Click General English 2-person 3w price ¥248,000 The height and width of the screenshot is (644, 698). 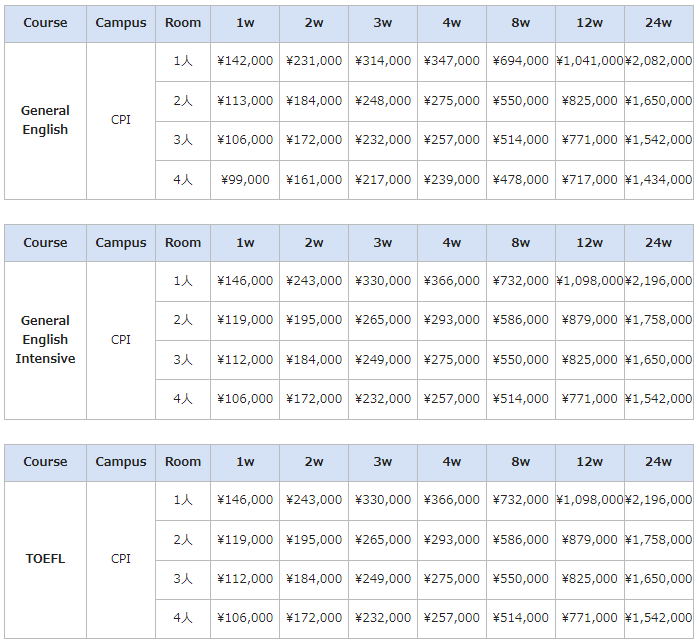(383, 101)
